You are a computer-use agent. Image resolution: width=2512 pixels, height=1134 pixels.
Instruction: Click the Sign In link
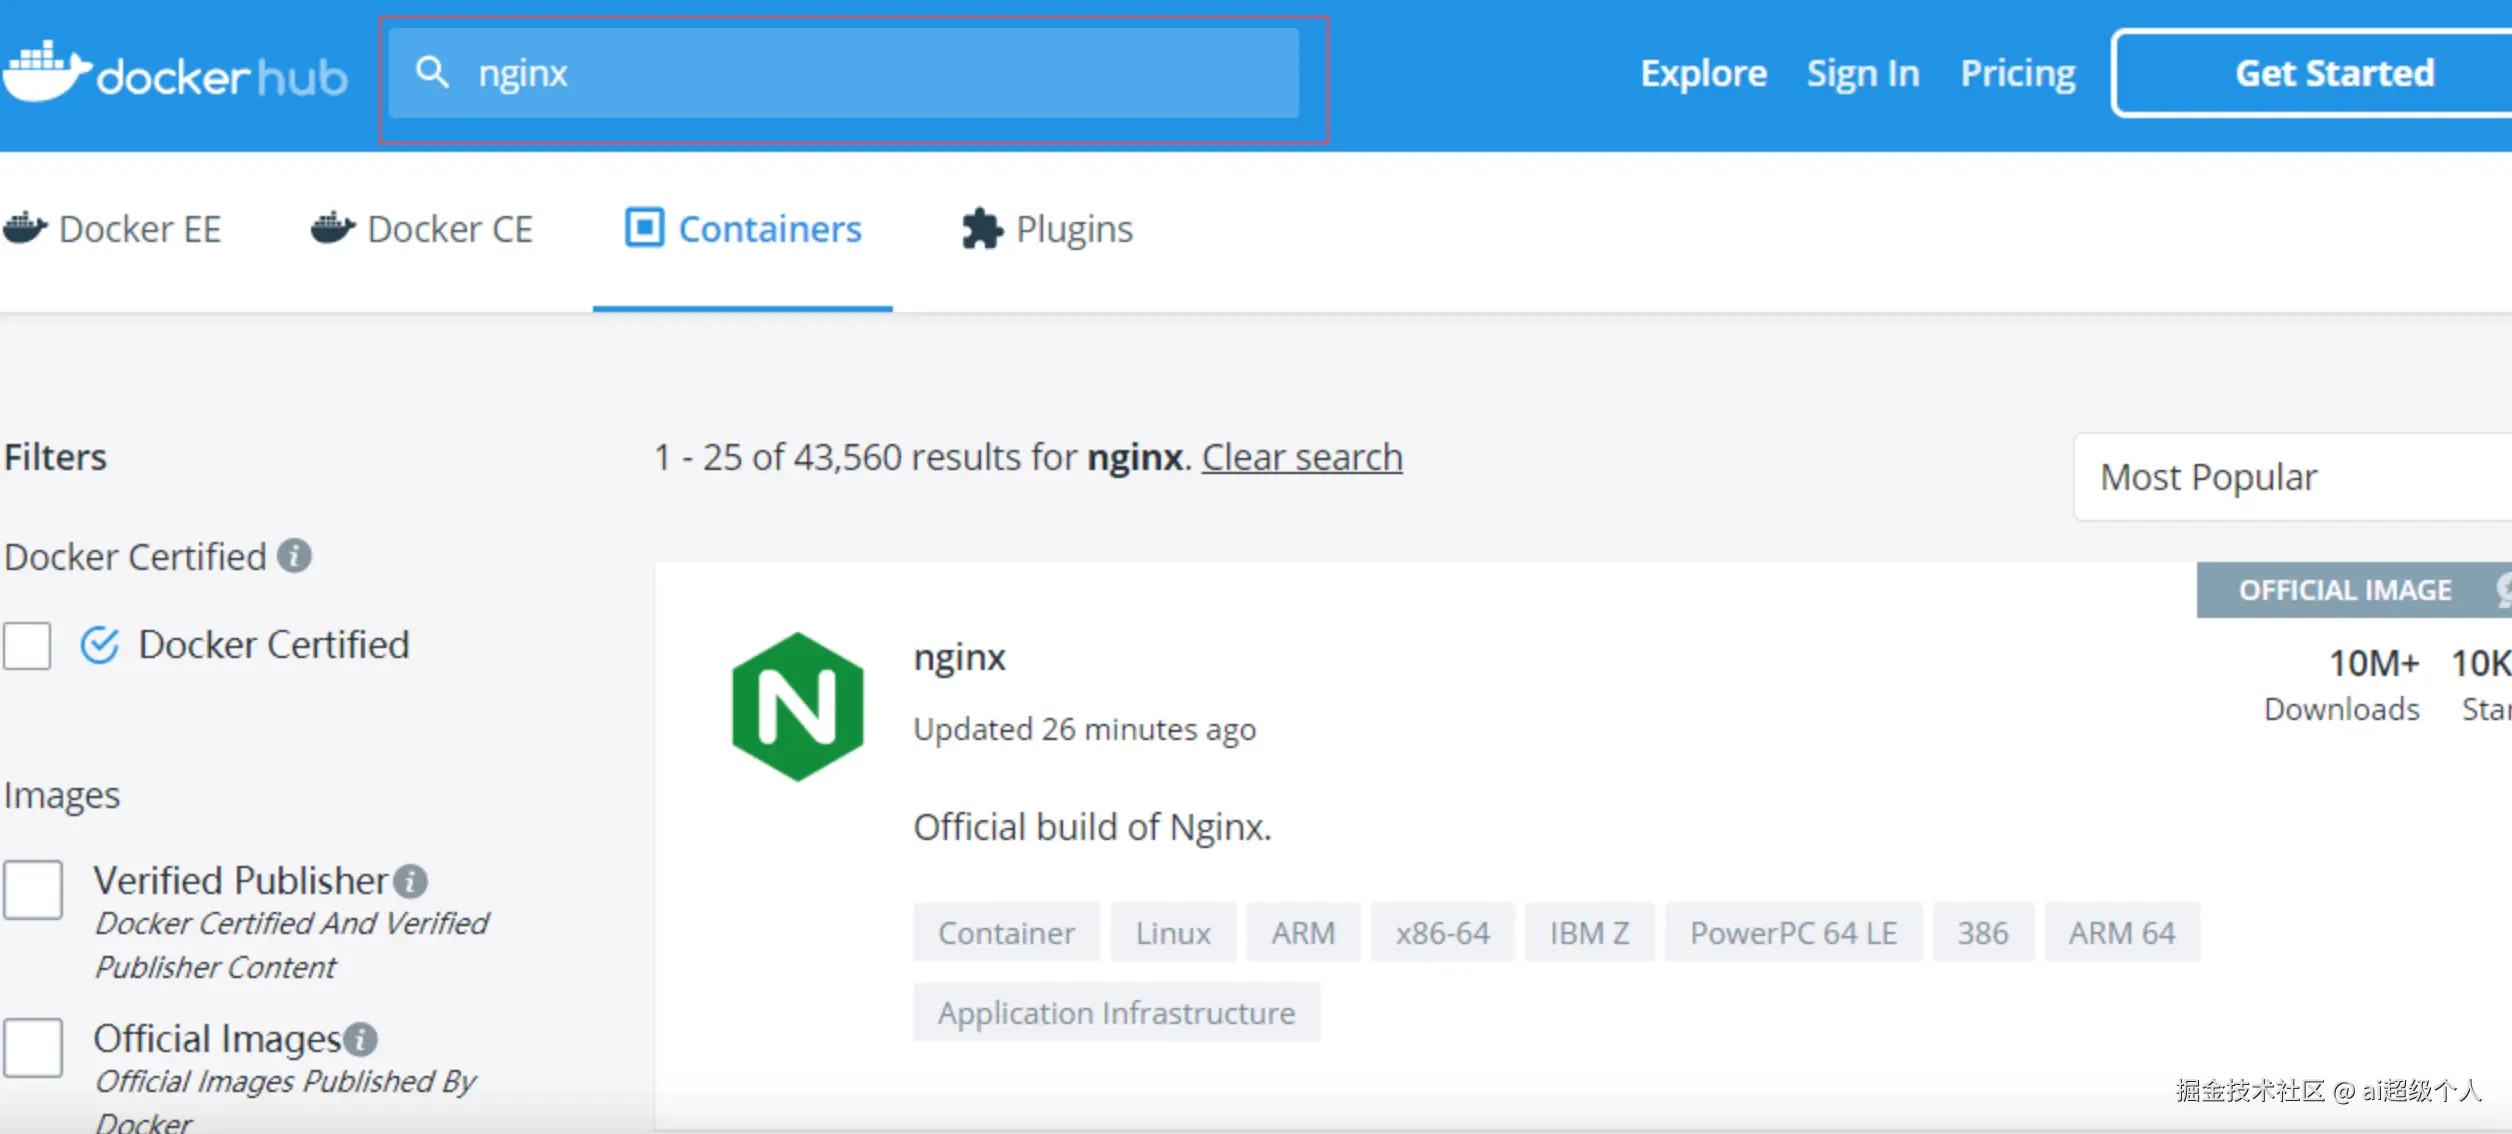(1862, 73)
